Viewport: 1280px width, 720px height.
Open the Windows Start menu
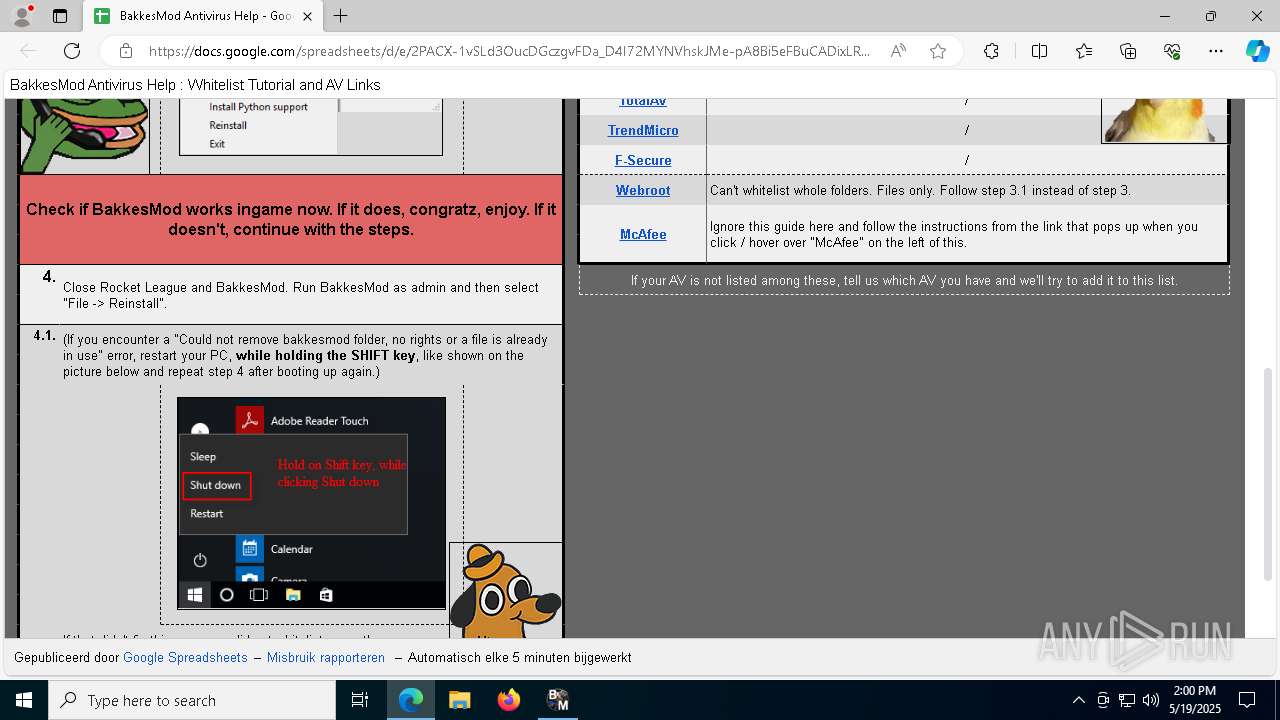tap(24, 700)
